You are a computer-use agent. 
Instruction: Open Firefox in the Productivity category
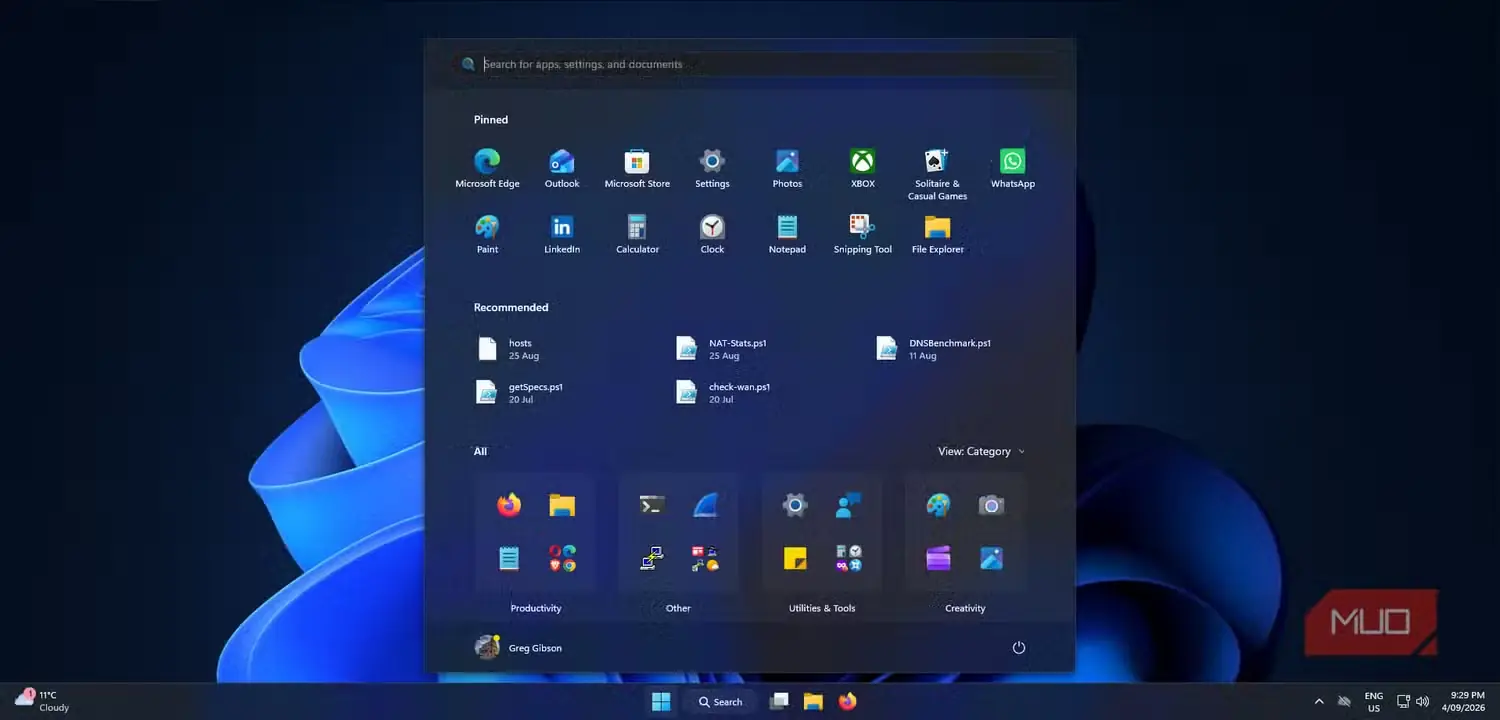tap(509, 505)
